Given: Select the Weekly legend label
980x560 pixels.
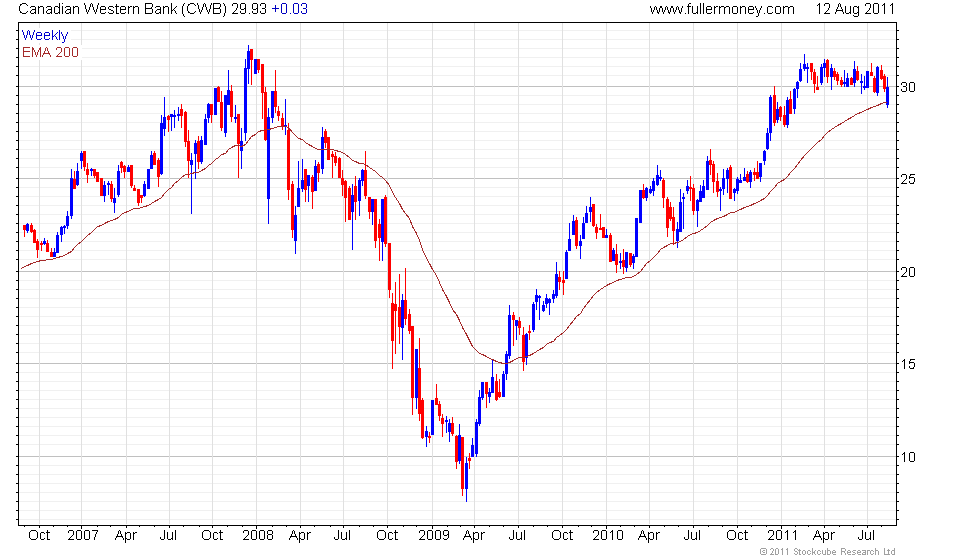Looking at the screenshot, I should (45, 36).
